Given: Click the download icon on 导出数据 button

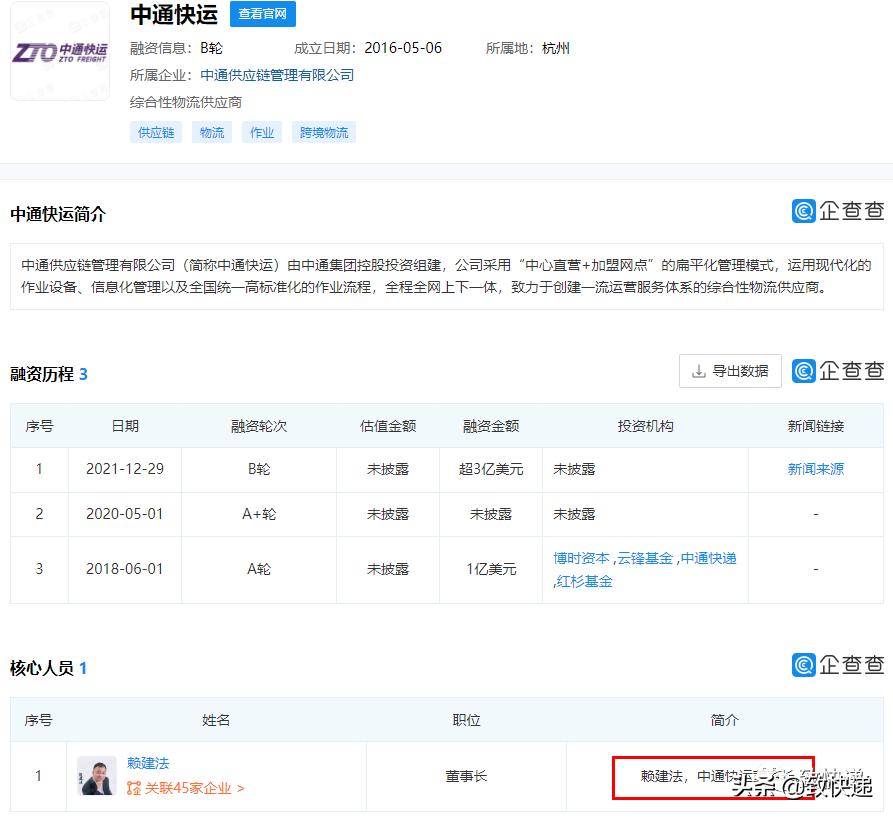Looking at the screenshot, I should click(699, 370).
